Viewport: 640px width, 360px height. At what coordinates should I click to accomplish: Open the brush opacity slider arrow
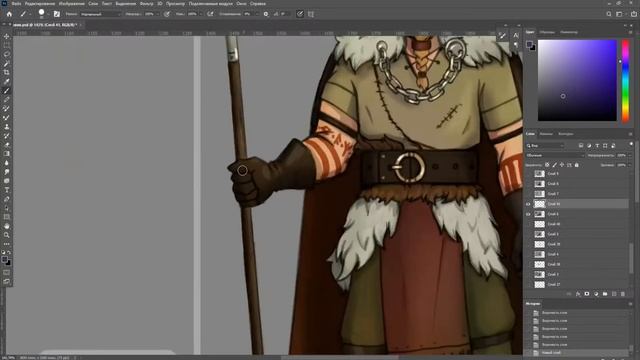point(157,14)
